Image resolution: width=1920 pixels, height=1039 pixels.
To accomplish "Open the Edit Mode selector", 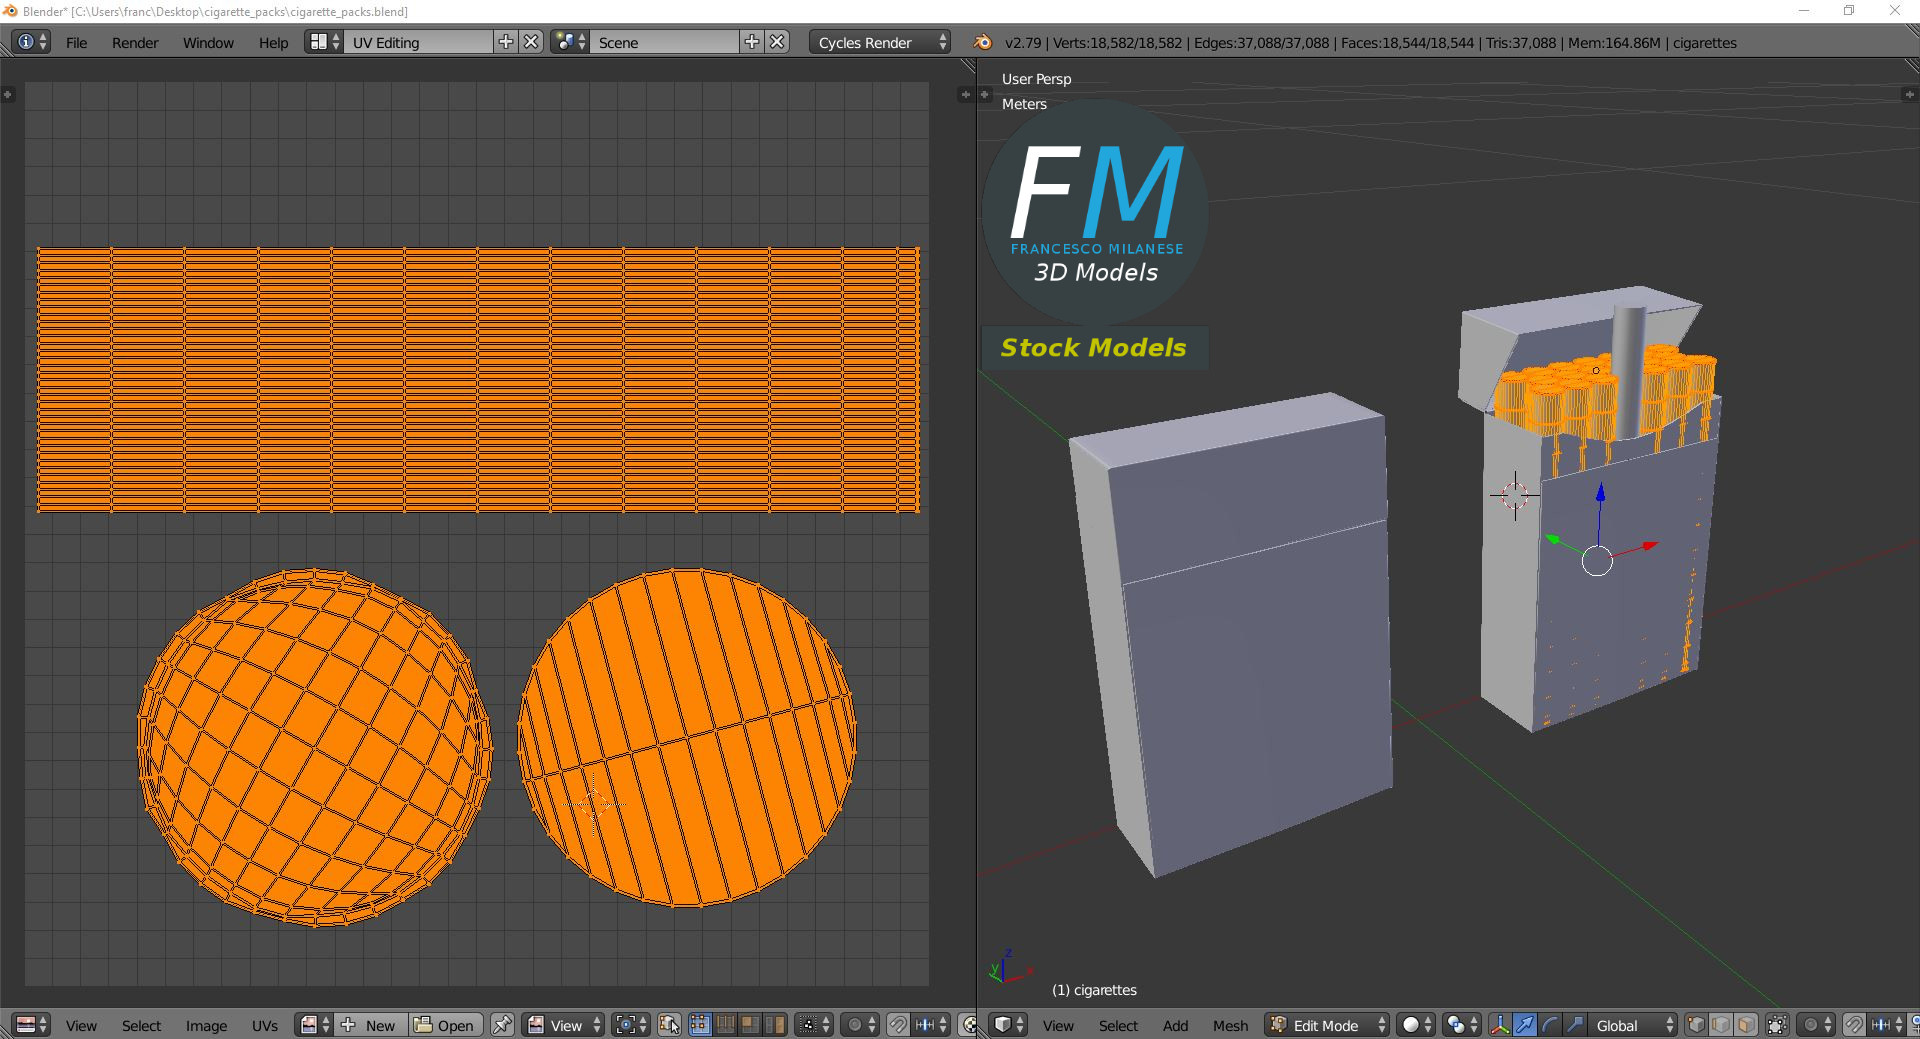I will click(x=1328, y=1025).
